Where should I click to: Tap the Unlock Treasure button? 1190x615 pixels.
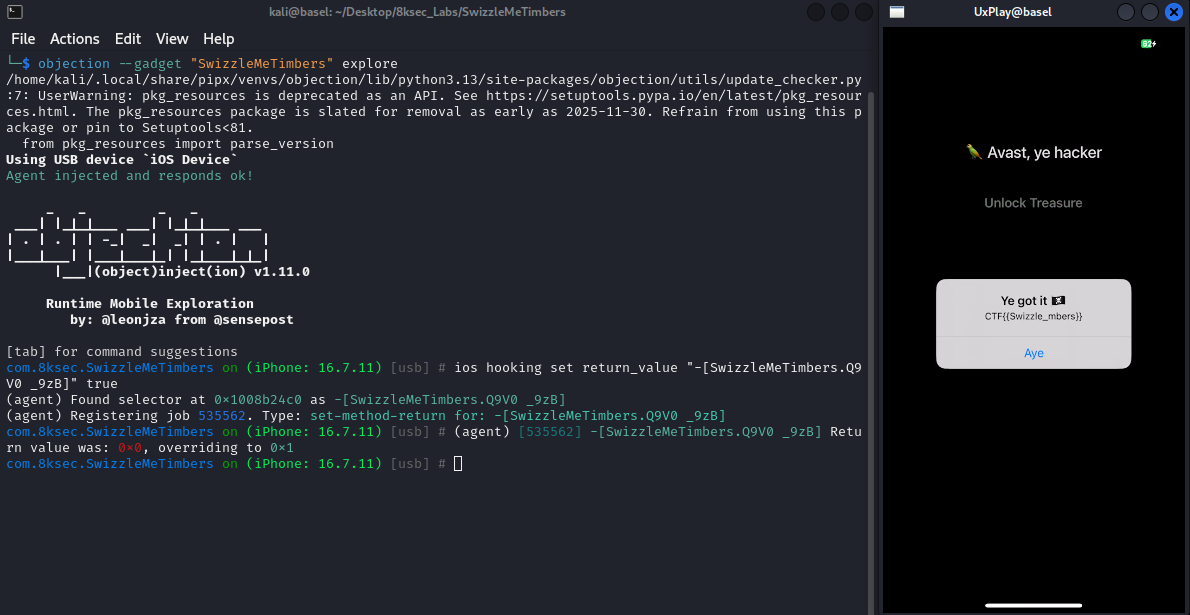[x=1033, y=203]
